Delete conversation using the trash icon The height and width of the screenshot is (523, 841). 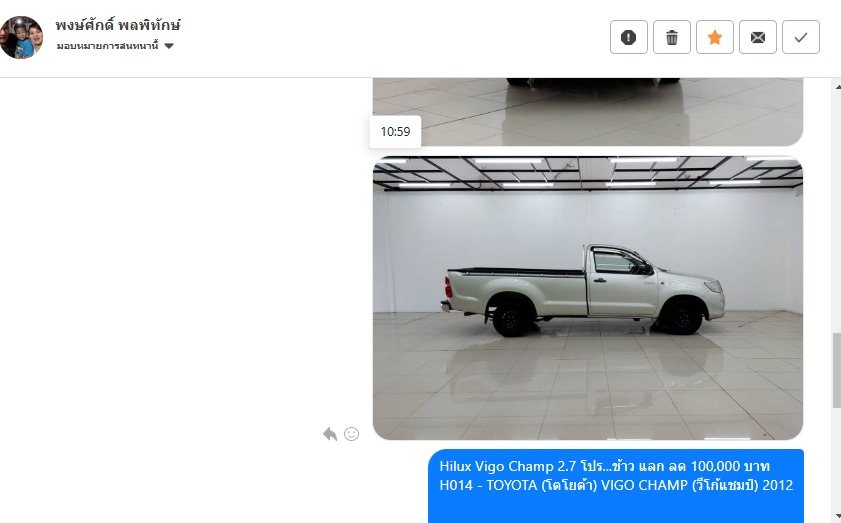click(x=672, y=37)
